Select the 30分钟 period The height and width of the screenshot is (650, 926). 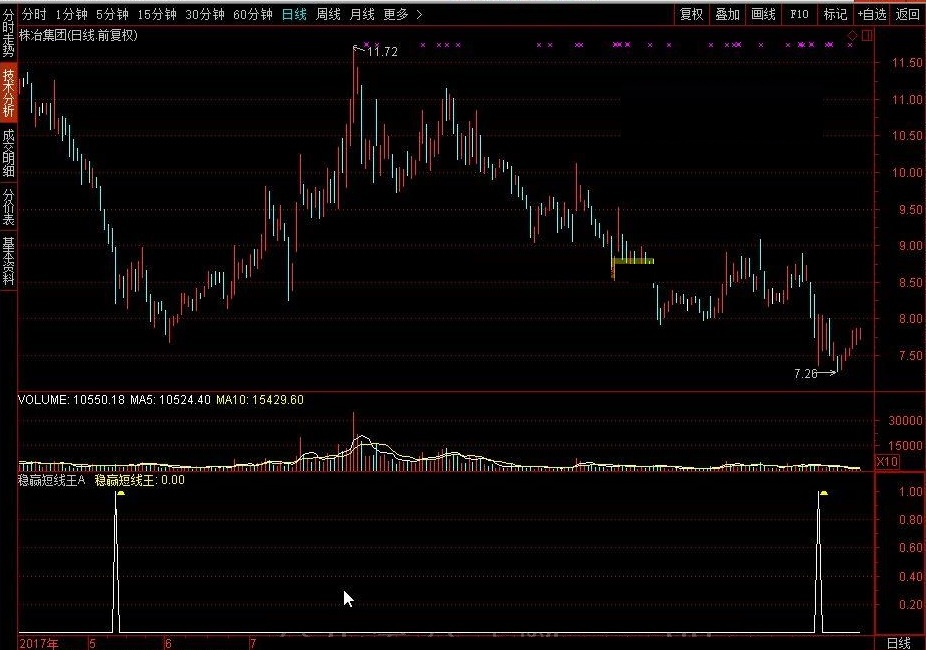(x=204, y=14)
